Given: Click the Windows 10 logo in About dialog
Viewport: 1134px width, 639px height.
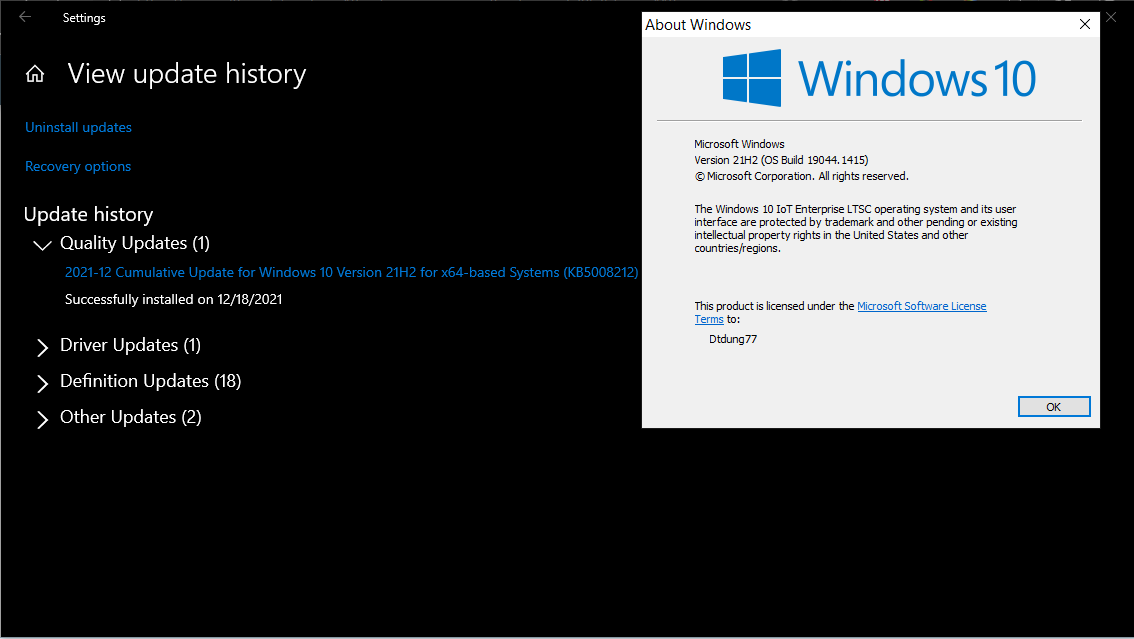Looking at the screenshot, I should [x=879, y=78].
